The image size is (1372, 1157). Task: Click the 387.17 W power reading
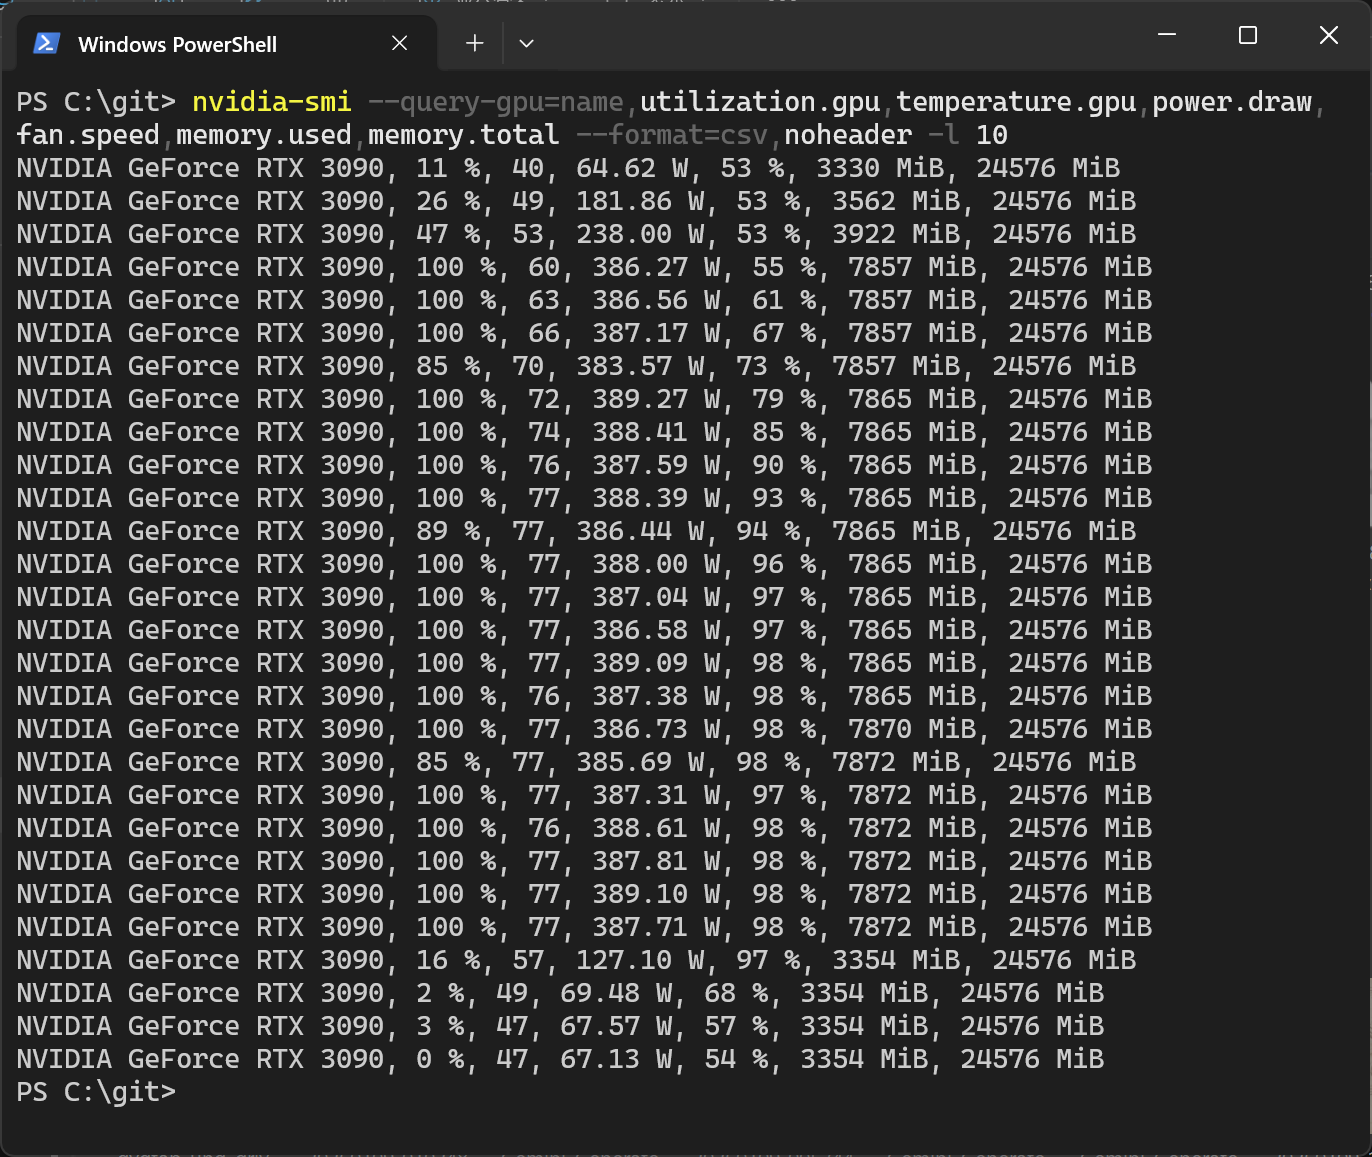click(x=656, y=333)
